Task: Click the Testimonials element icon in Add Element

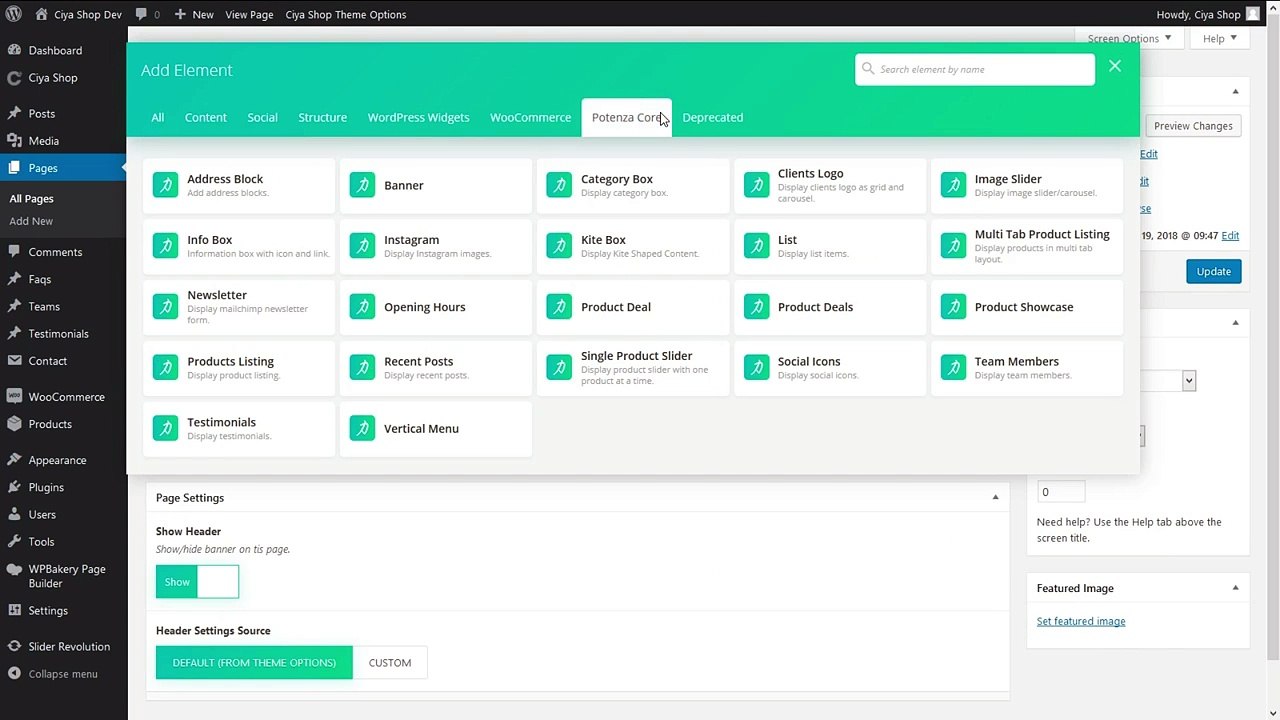Action: 165,428
